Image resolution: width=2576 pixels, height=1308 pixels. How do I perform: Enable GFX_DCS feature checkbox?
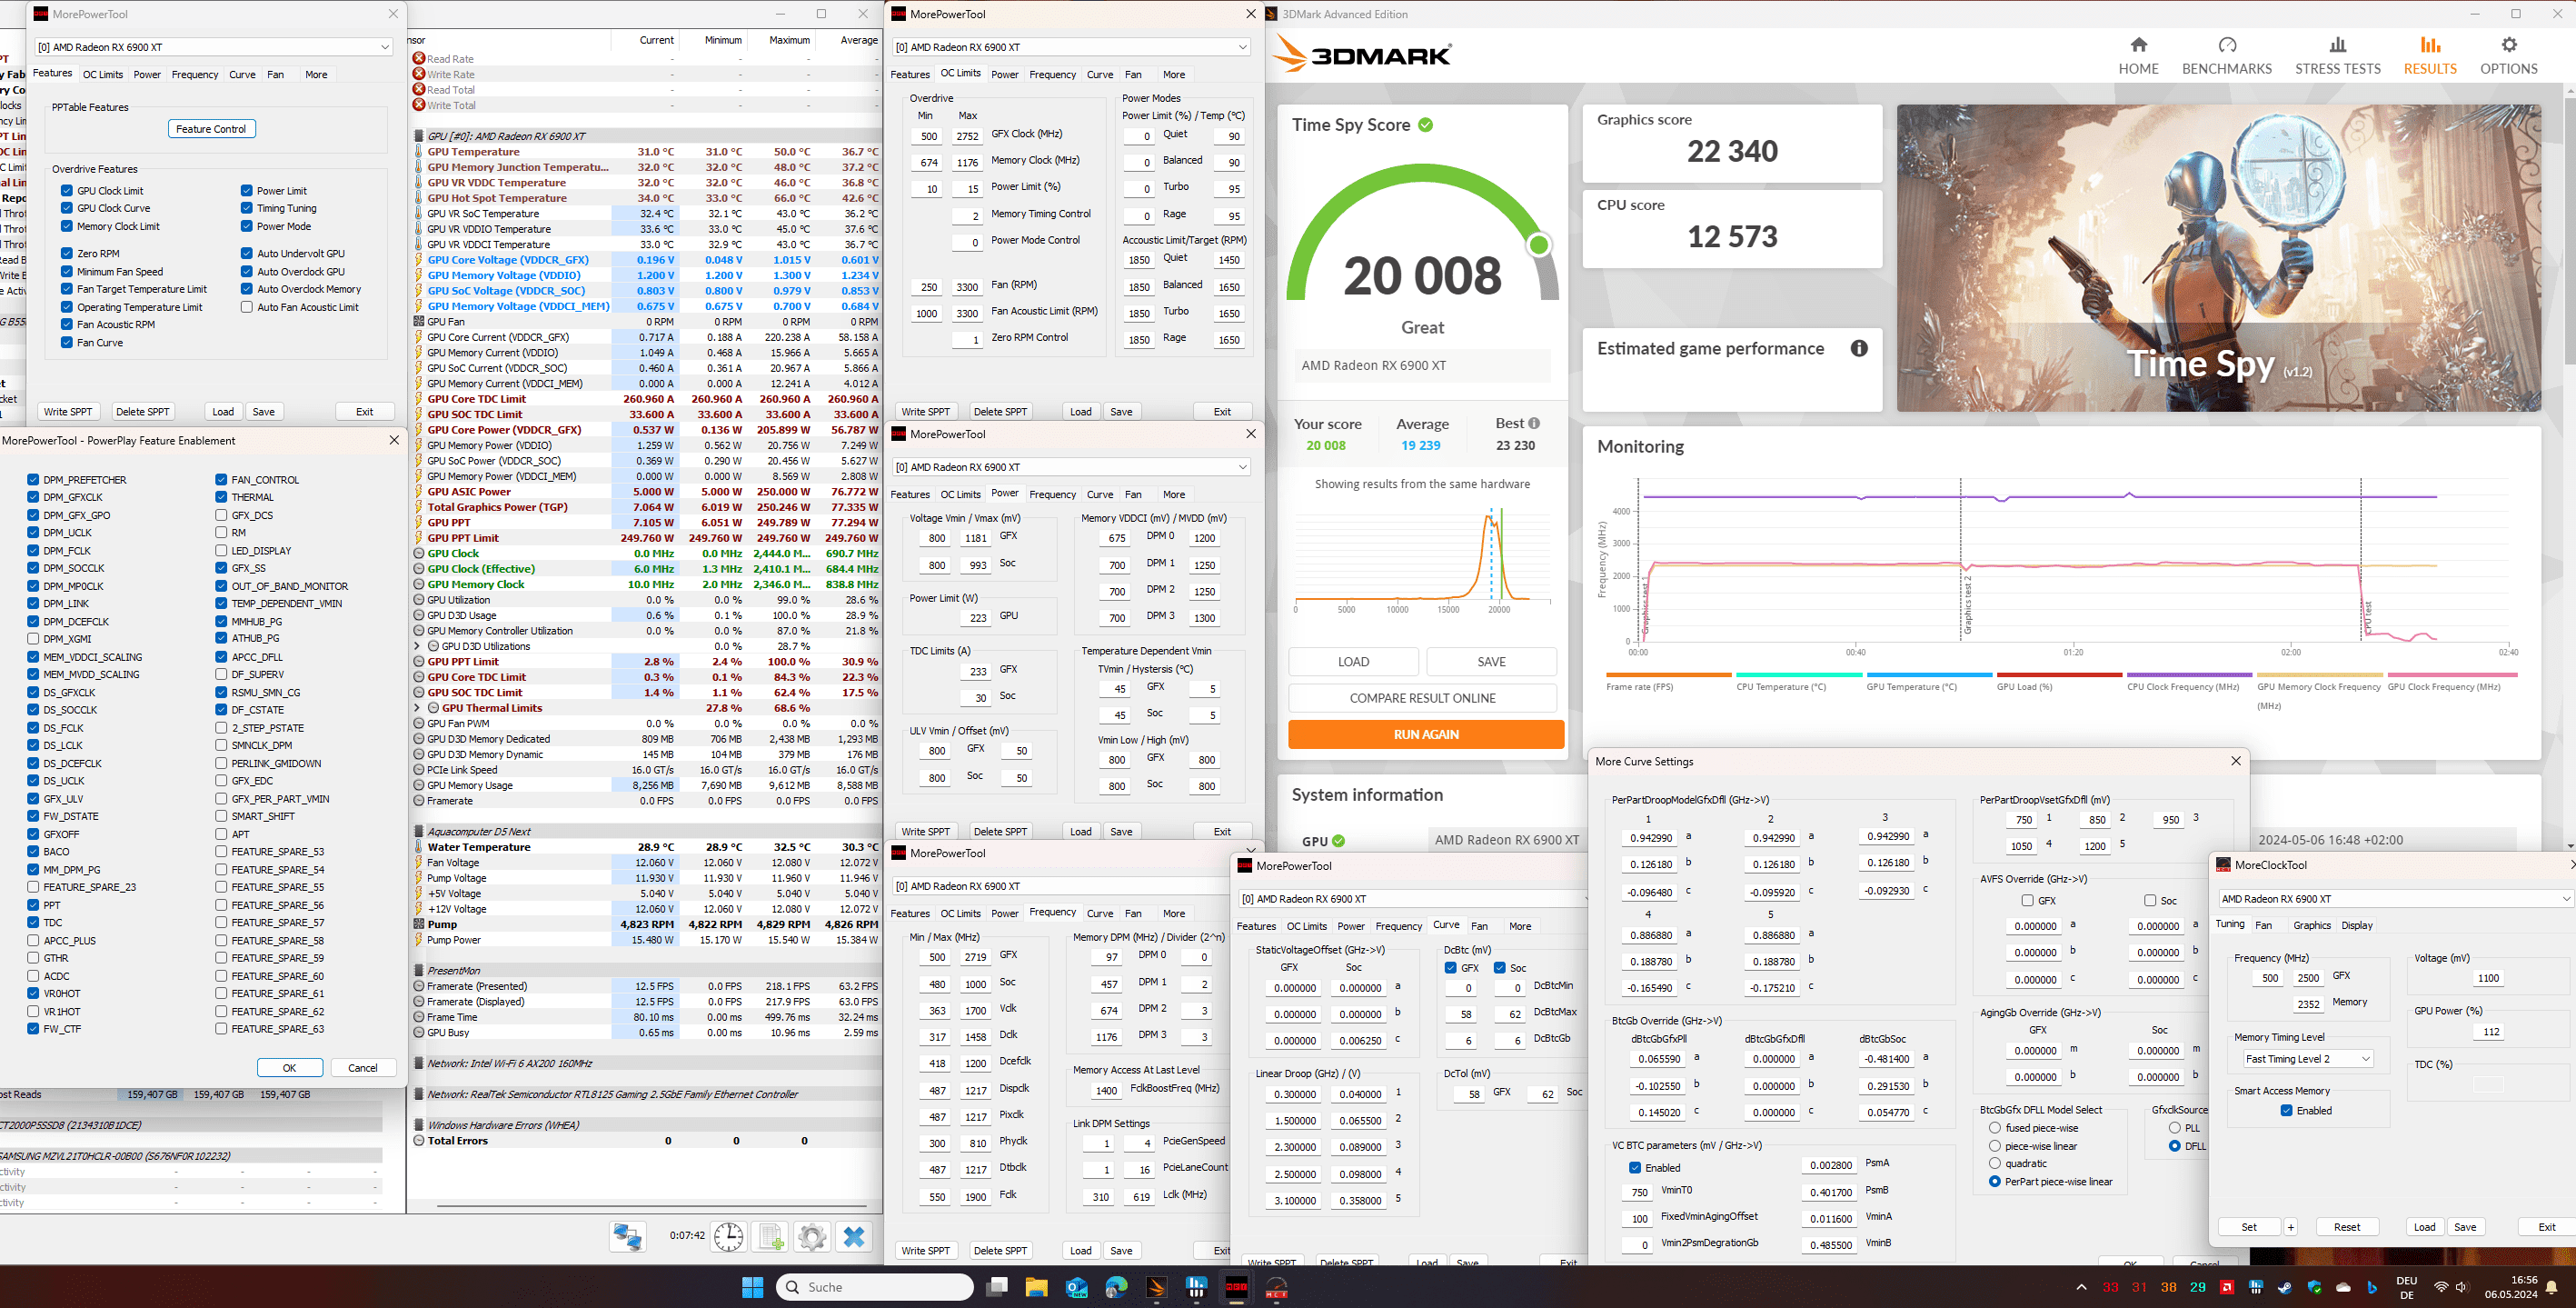pyautogui.click(x=221, y=515)
